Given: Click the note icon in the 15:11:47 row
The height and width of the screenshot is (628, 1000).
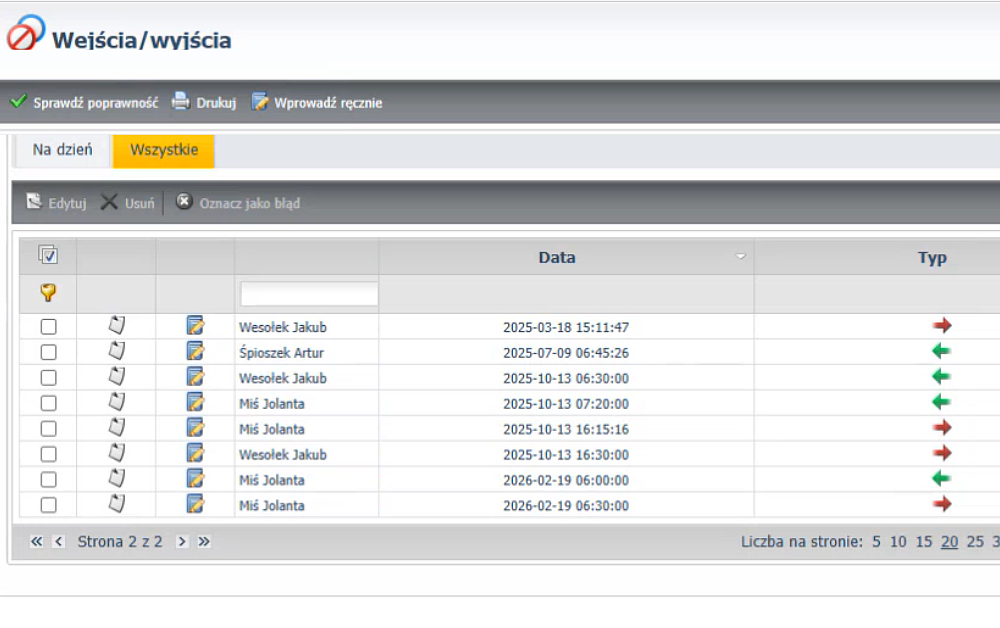Looking at the screenshot, I should point(116,326).
